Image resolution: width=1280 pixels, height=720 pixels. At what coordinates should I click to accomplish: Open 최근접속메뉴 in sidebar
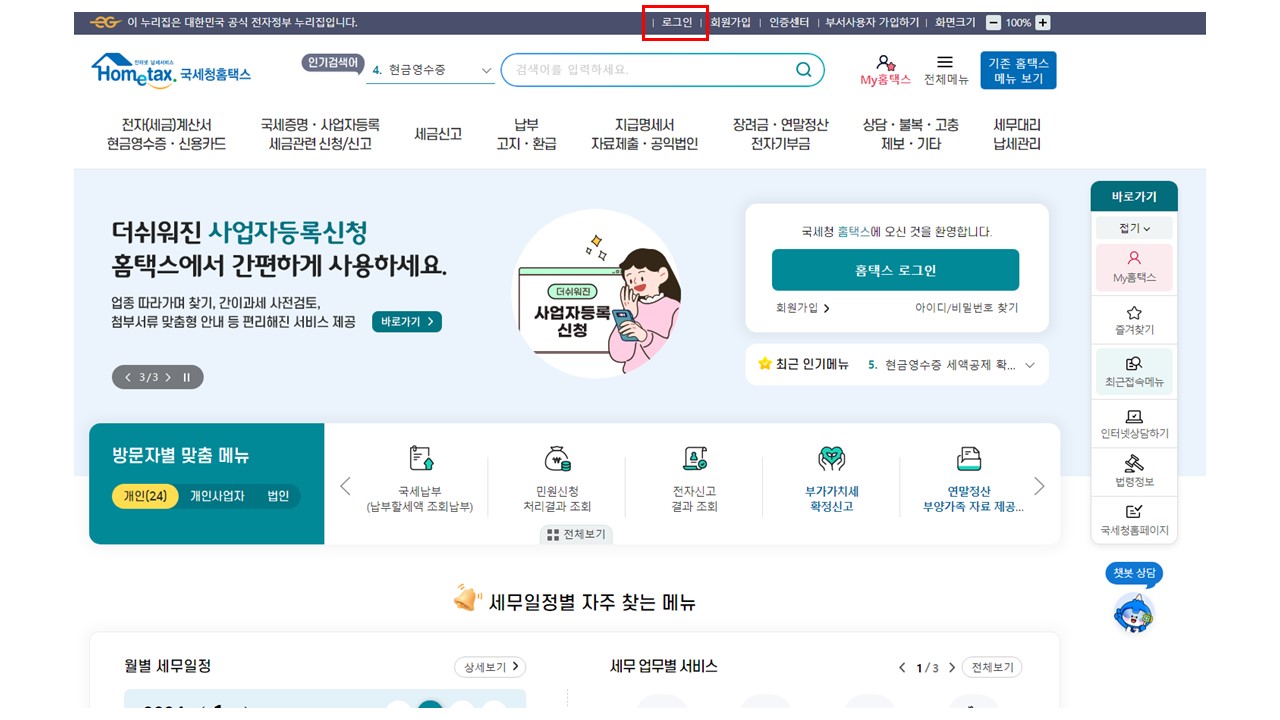[1134, 372]
